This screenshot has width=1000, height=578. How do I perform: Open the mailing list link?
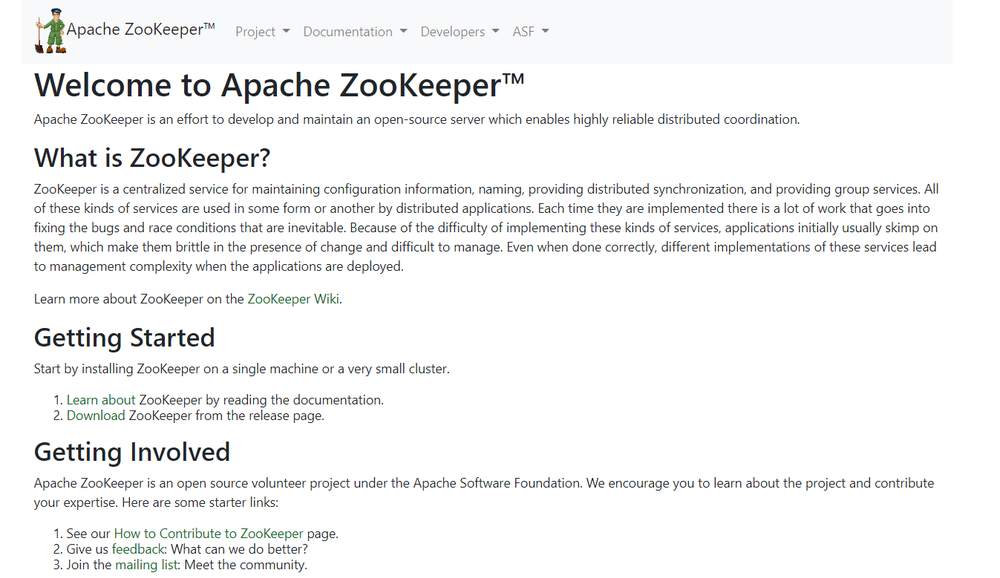pyautogui.click(x=146, y=565)
